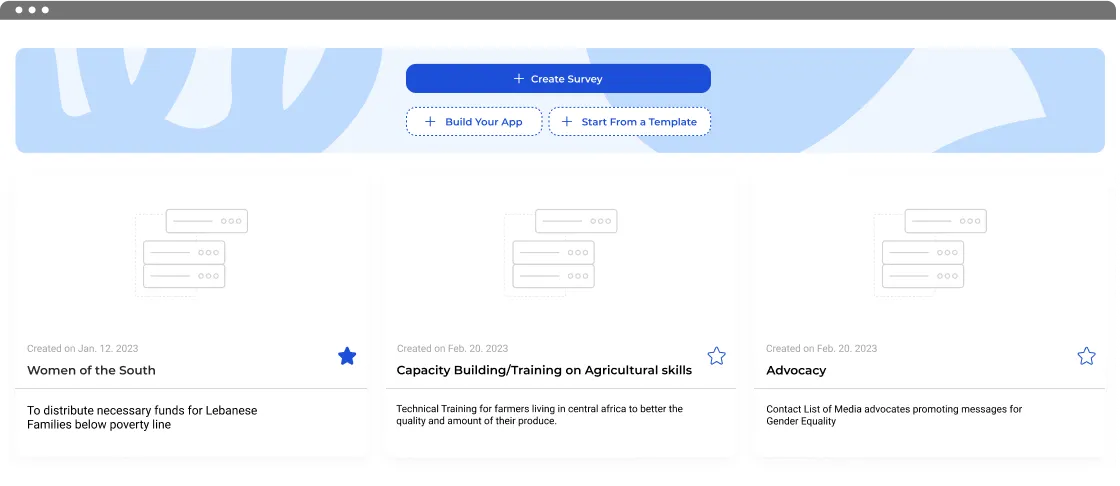The height and width of the screenshot is (486, 1120).
Task: Select description about Lebanese Families funds
Action: coord(142,417)
